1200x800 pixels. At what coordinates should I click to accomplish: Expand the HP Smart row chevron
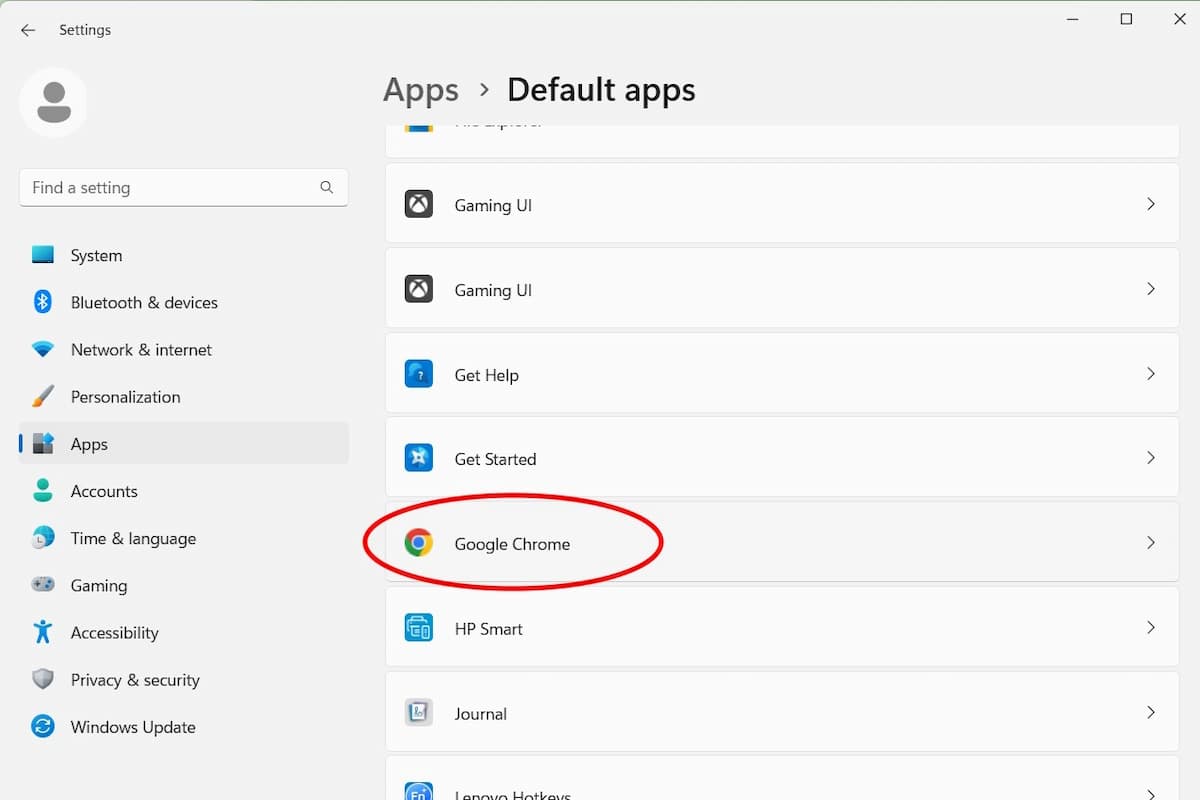[1151, 628]
